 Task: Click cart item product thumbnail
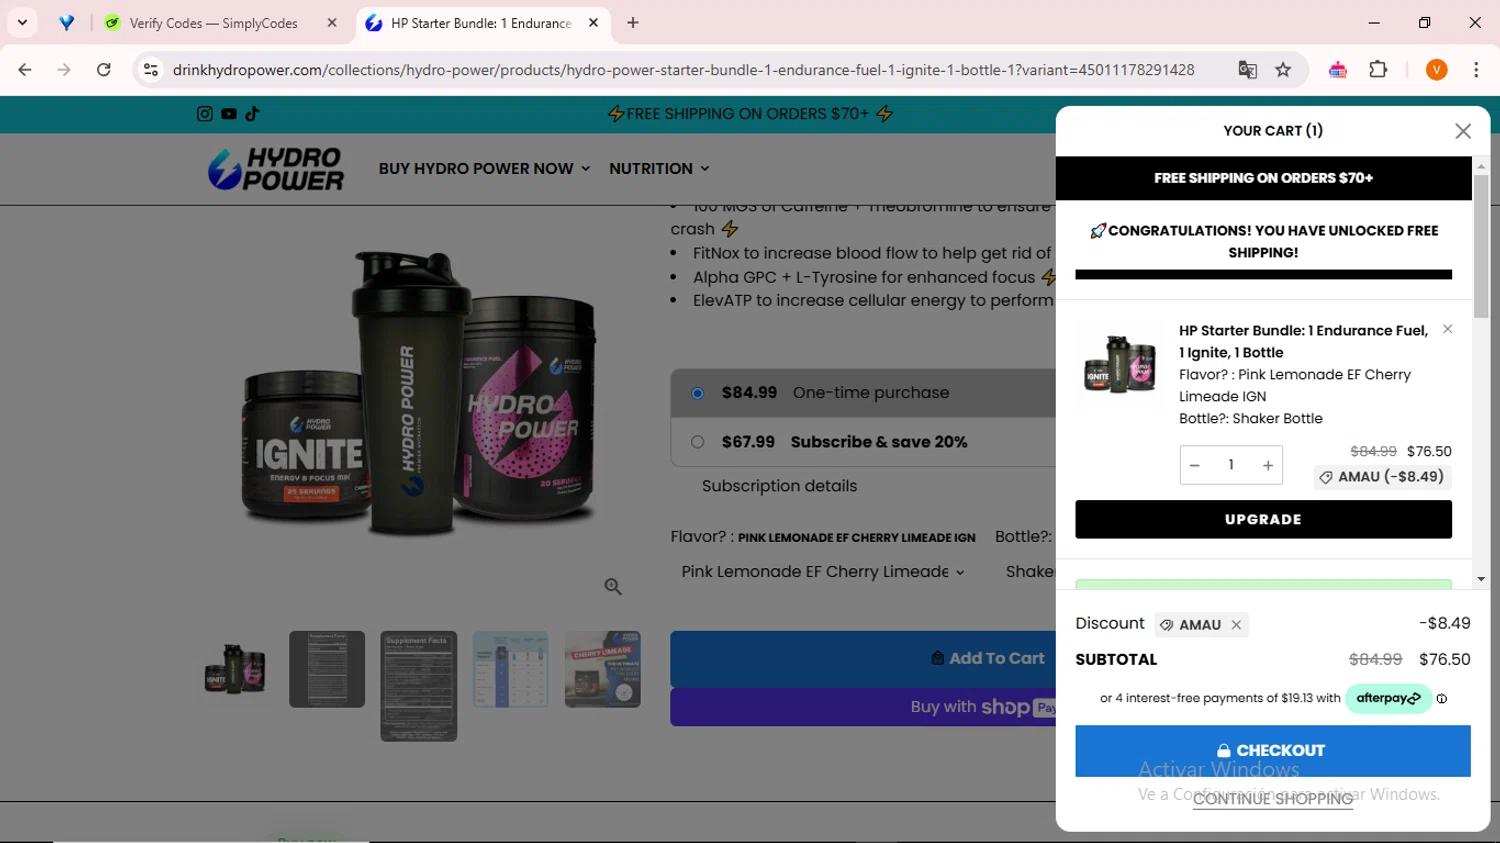[1120, 364]
